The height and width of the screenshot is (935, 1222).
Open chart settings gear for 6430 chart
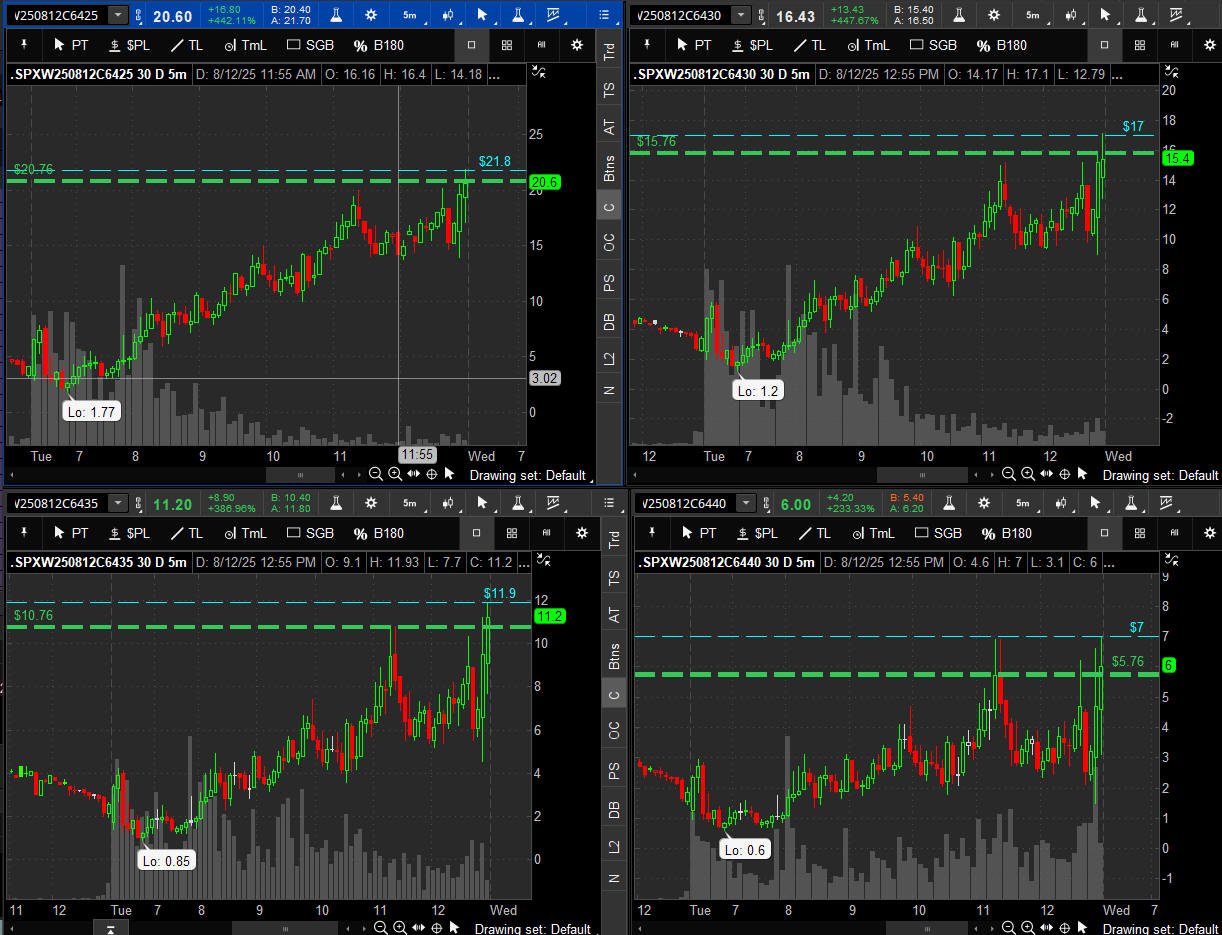[x=993, y=15]
